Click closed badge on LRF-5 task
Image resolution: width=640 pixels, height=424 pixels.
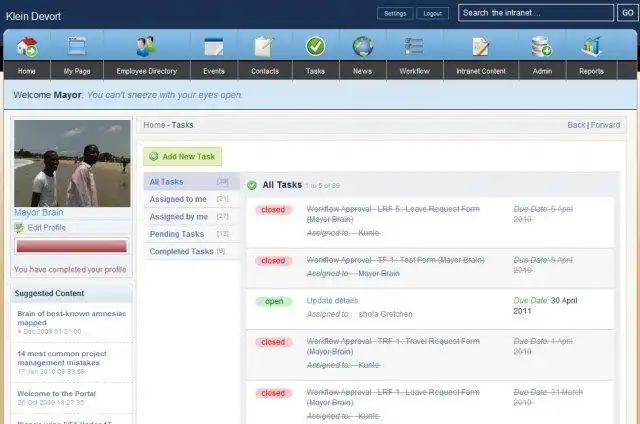[273, 210]
